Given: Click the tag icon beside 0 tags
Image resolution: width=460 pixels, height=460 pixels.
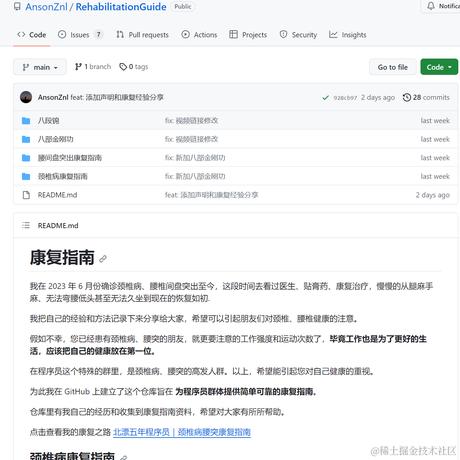Looking at the screenshot, I should point(123,67).
